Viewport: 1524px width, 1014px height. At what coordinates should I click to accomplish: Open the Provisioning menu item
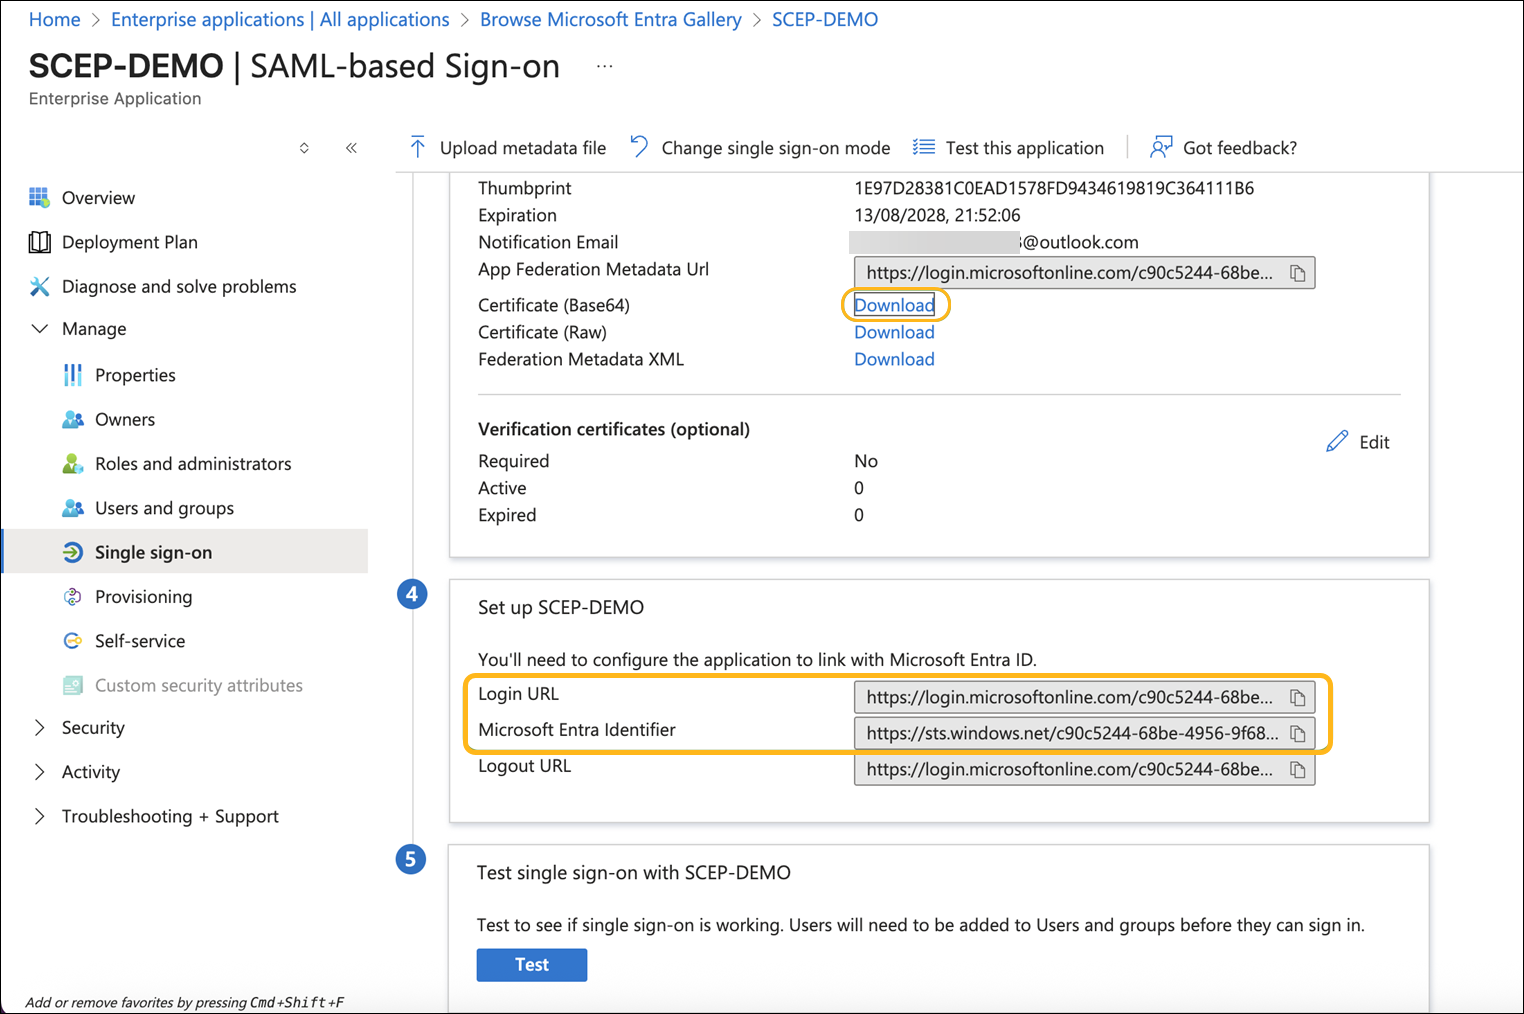143,597
